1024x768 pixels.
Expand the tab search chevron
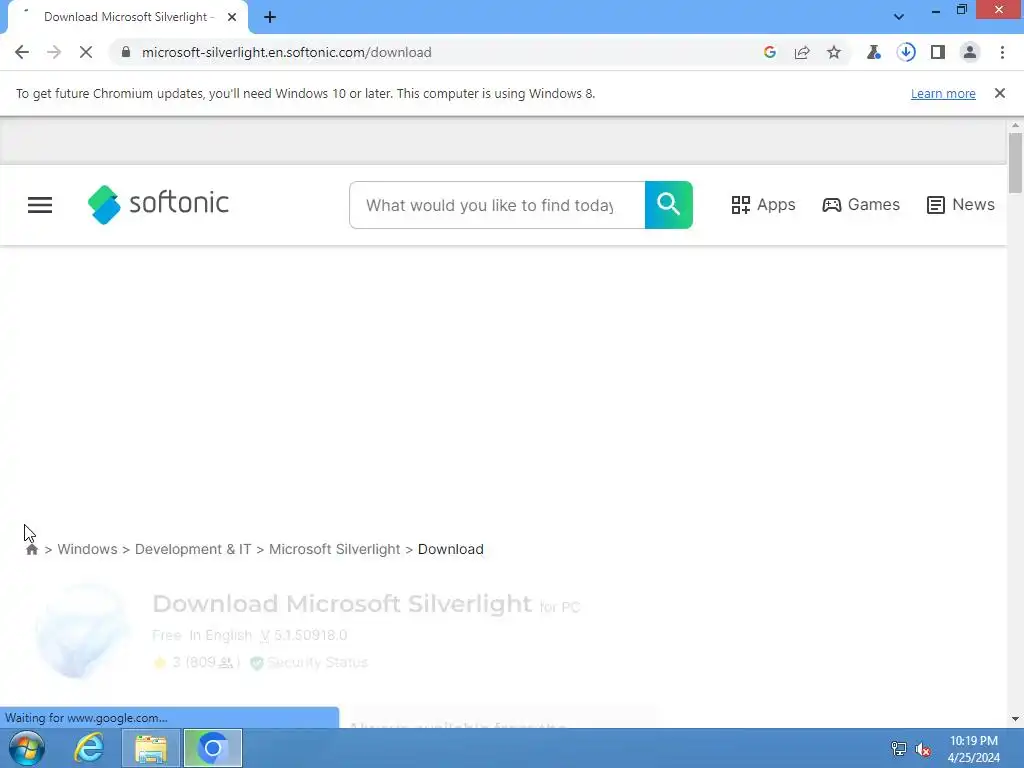point(899,17)
